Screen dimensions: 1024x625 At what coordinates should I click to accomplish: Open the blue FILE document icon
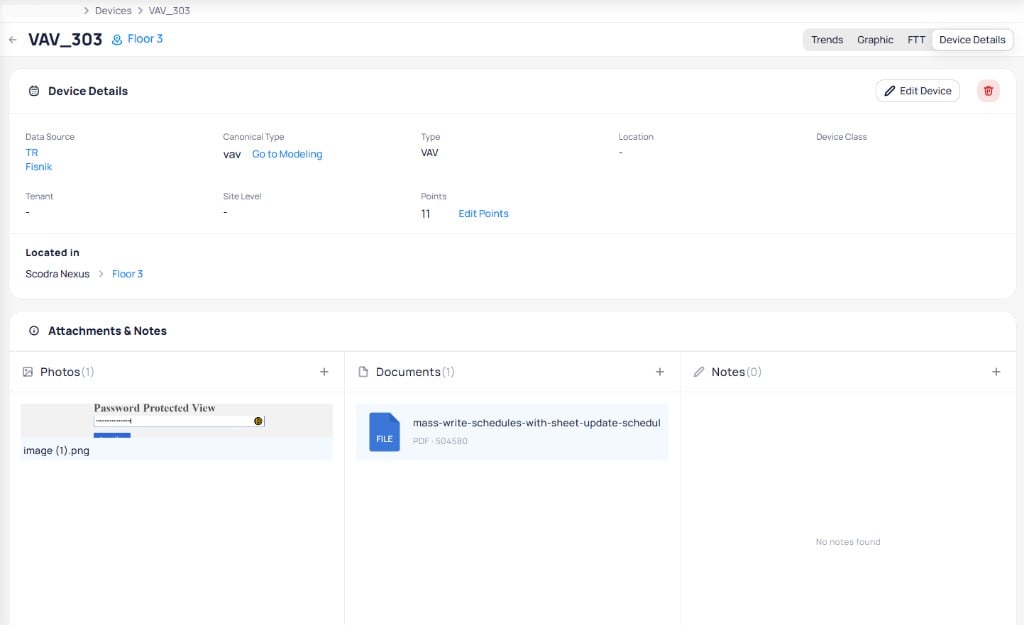click(384, 432)
